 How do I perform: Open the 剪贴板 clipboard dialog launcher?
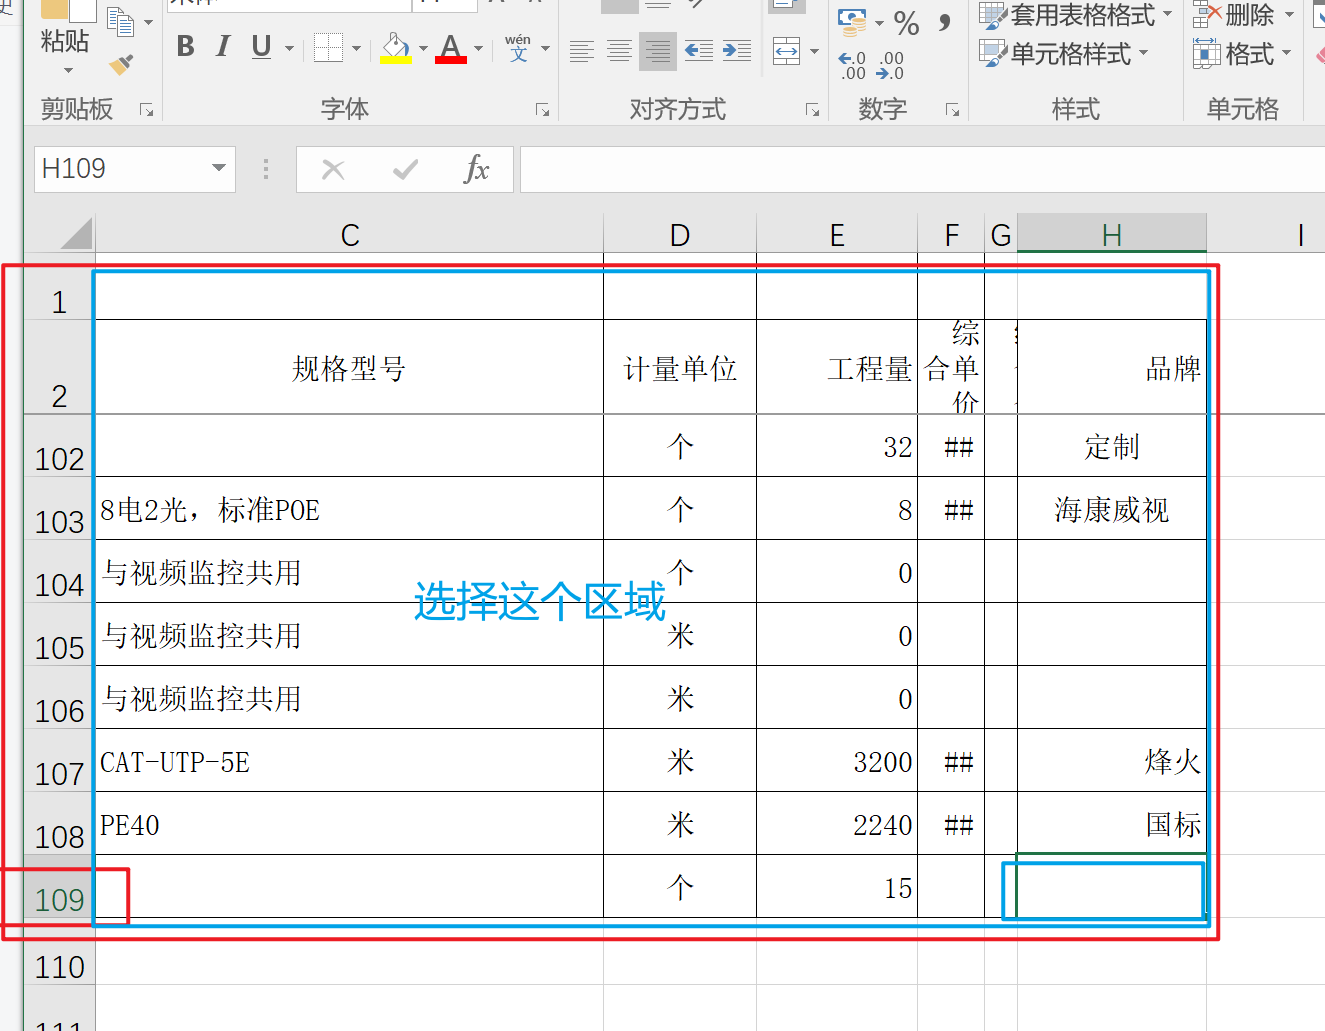tap(147, 110)
